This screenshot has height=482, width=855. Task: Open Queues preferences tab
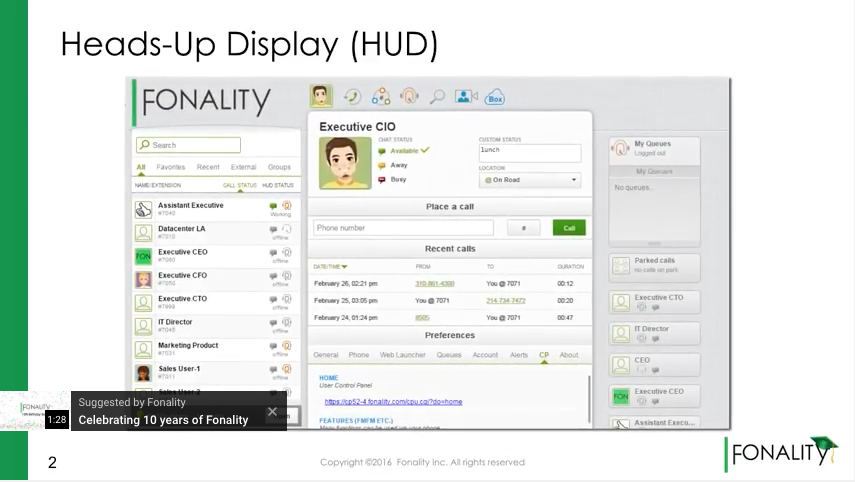449,355
